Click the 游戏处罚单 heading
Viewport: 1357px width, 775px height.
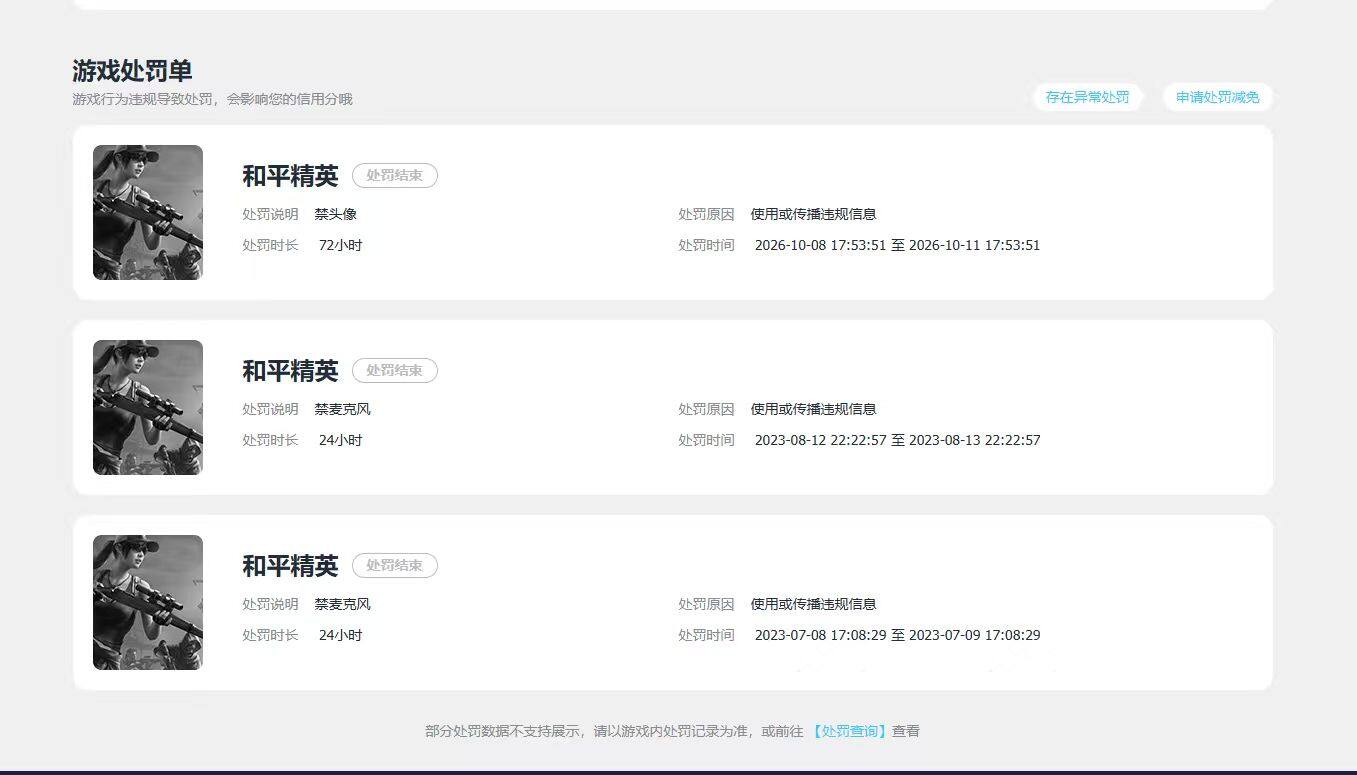(x=132, y=71)
